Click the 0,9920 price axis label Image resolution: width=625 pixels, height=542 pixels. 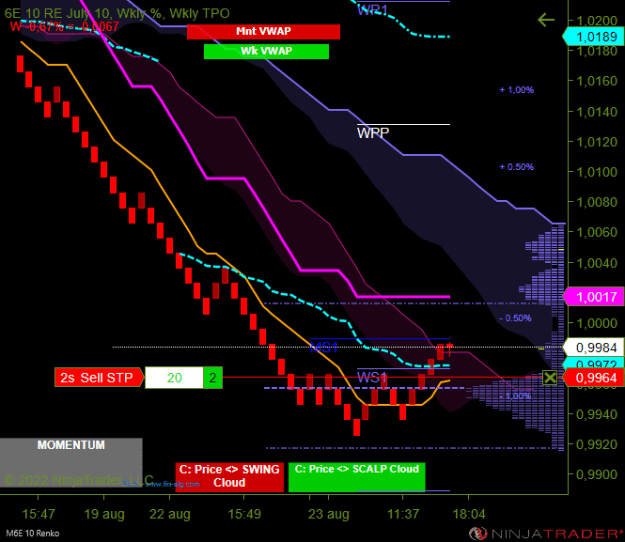tap(597, 444)
